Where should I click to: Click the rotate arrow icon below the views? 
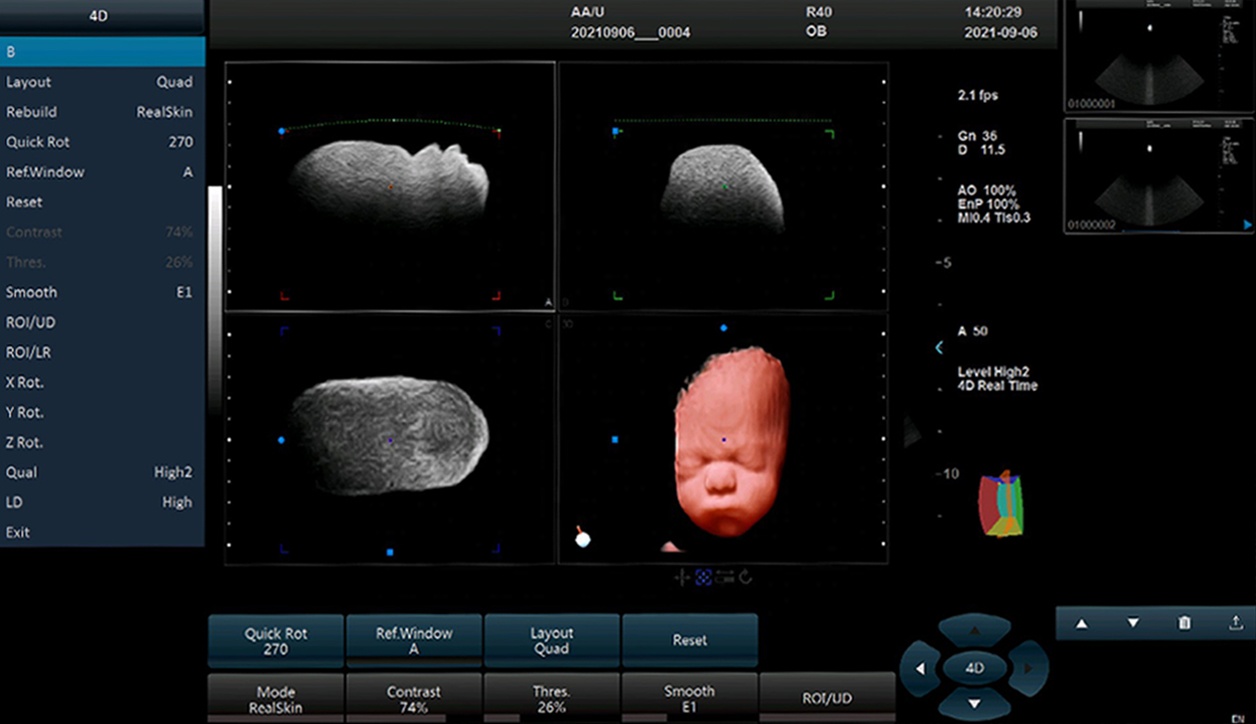pyautogui.click(x=746, y=577)
